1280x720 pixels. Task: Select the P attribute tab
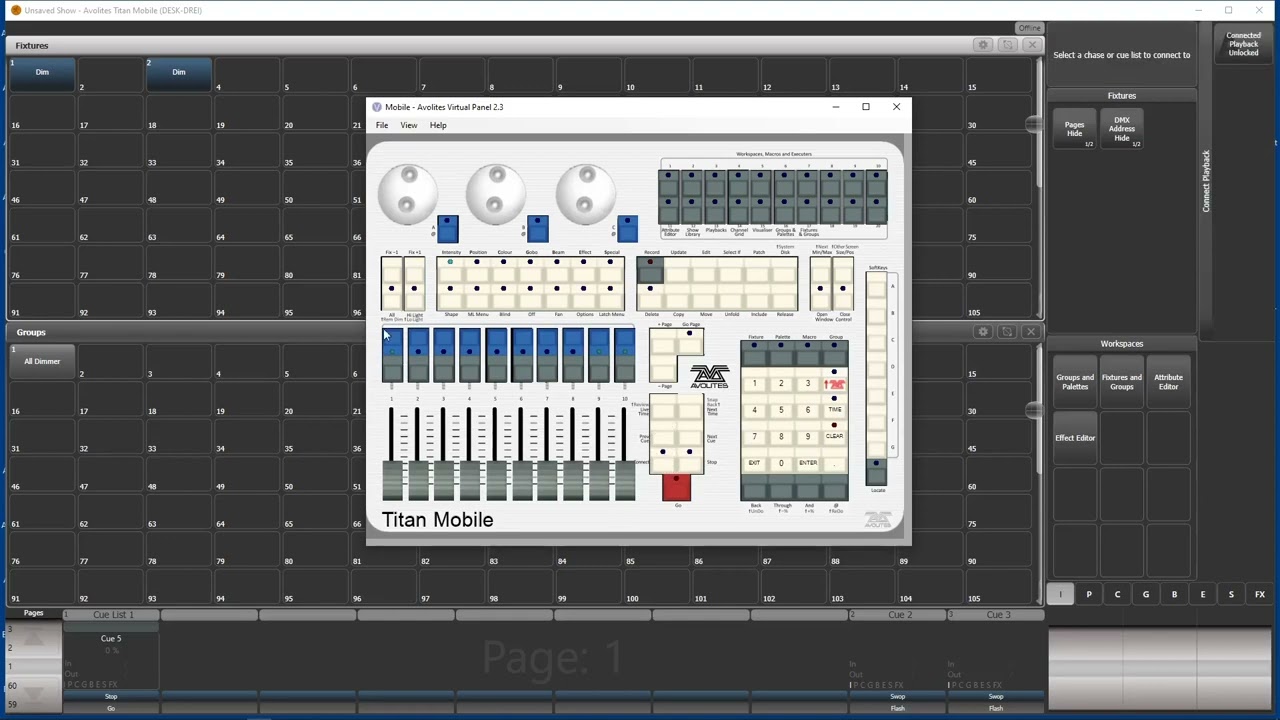[x=1089, y=594]
